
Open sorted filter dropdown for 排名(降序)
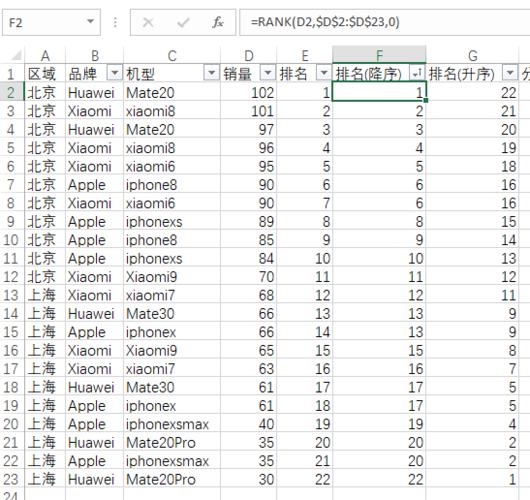417,73
